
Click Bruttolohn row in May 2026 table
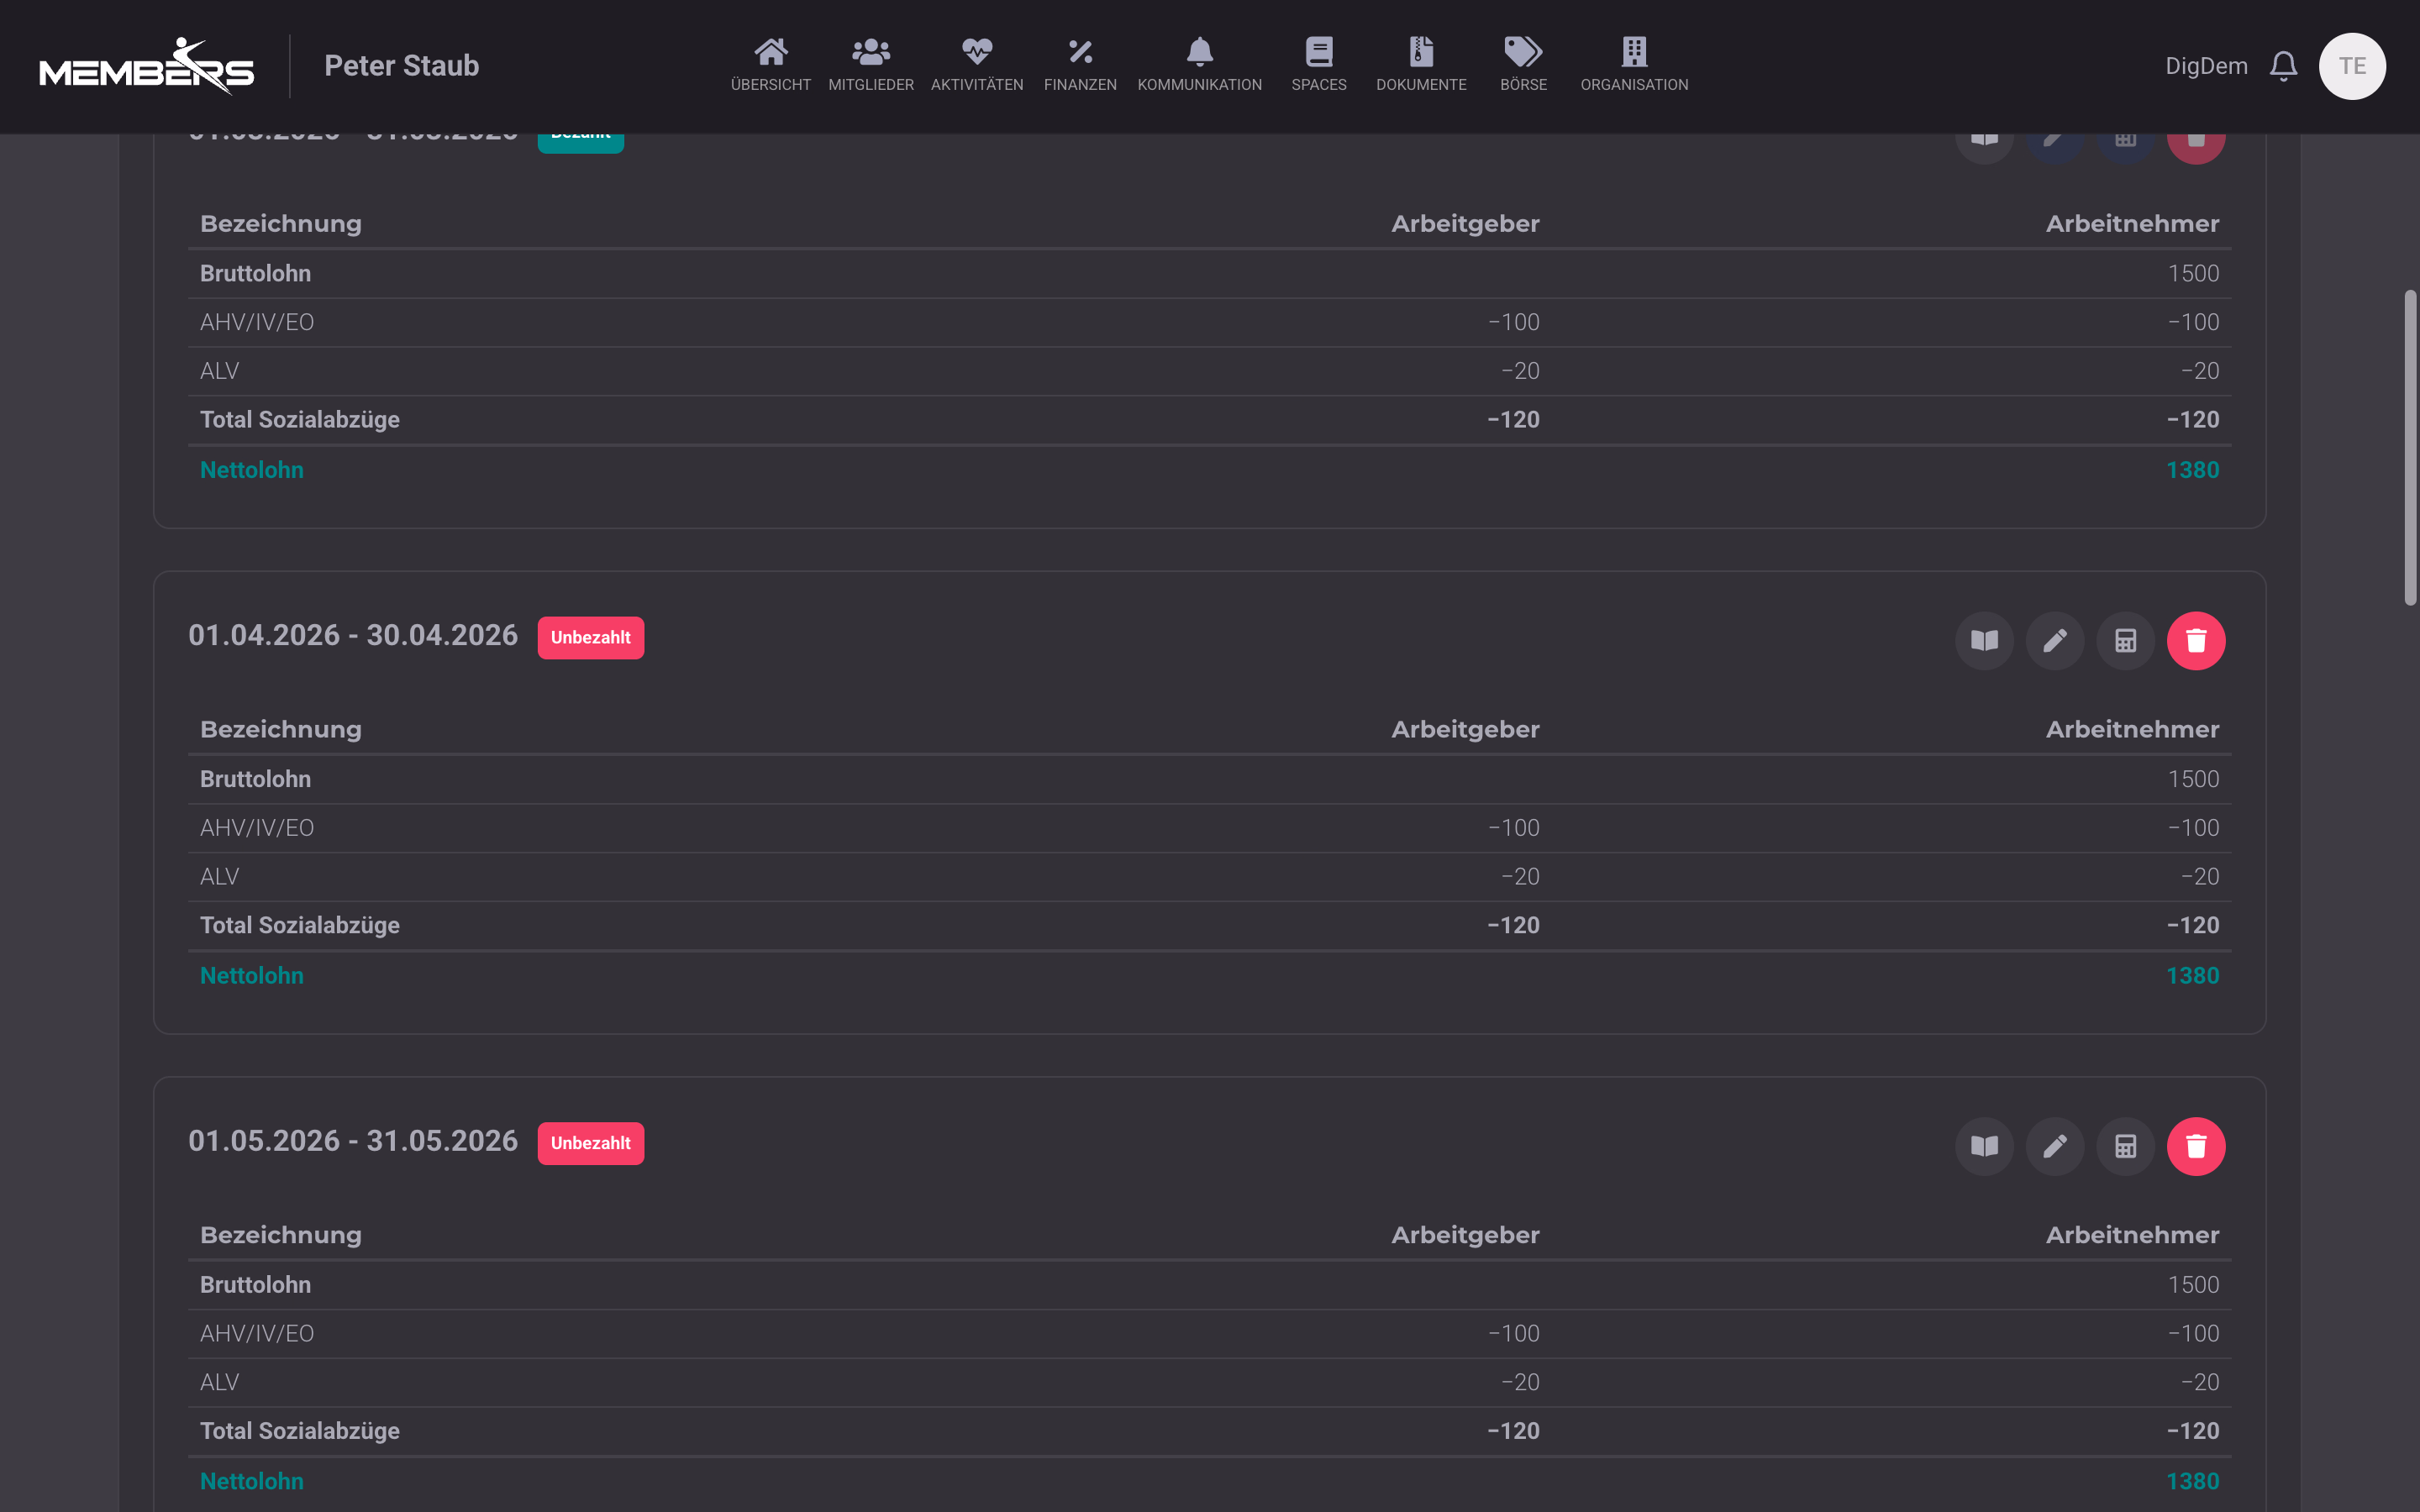coord(1209,1285)
